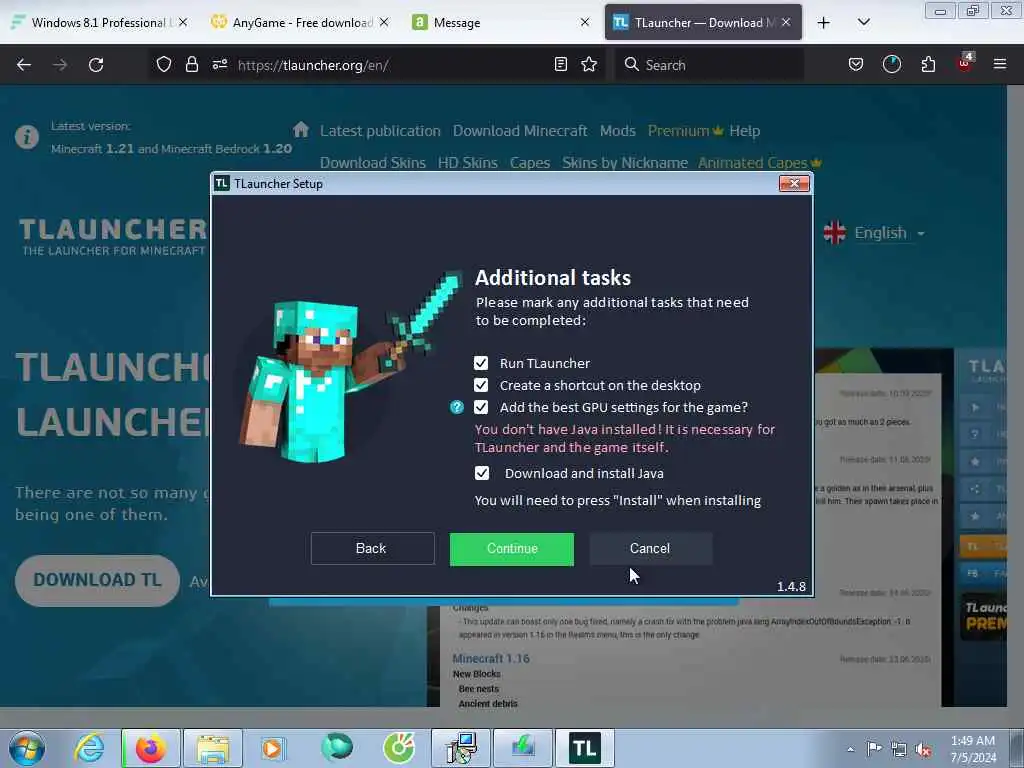Screen dimensions: 1024x768
Task: Open the Help menu link
Action: pos(744,131)
